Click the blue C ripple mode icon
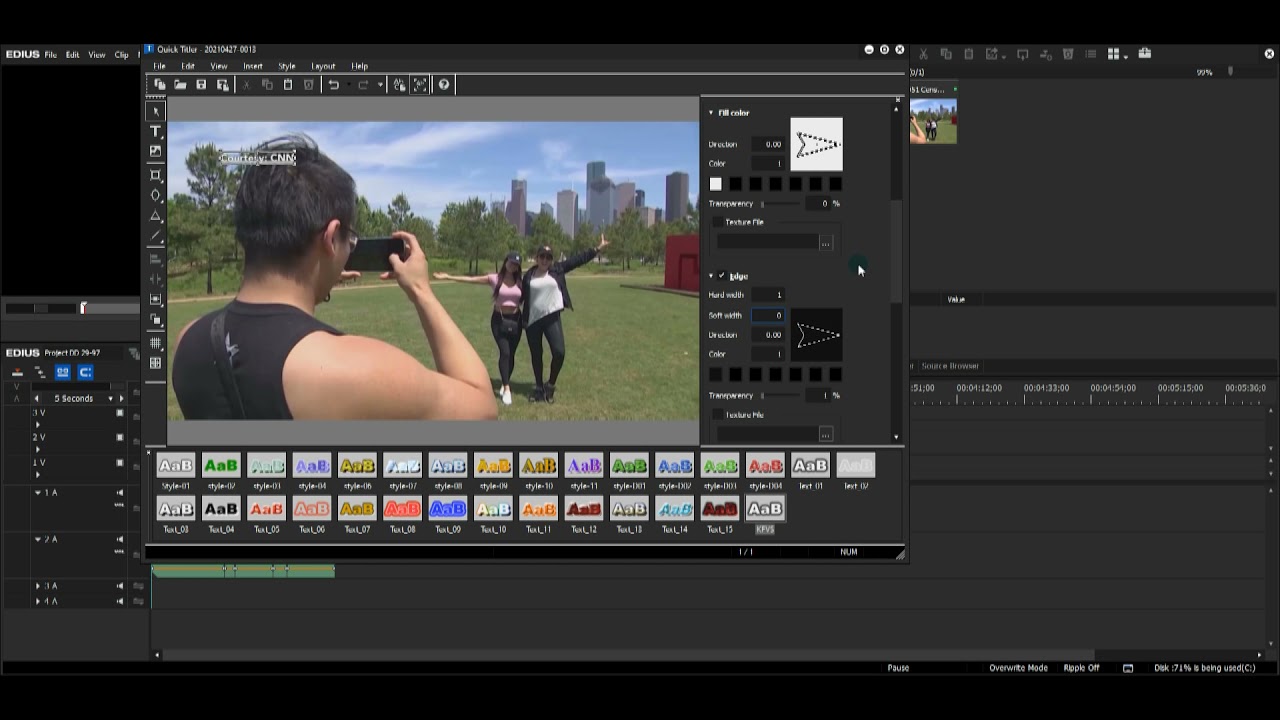Image resolution: width=1280 pixels, height=720 pixels. click(x=85, y=372)
